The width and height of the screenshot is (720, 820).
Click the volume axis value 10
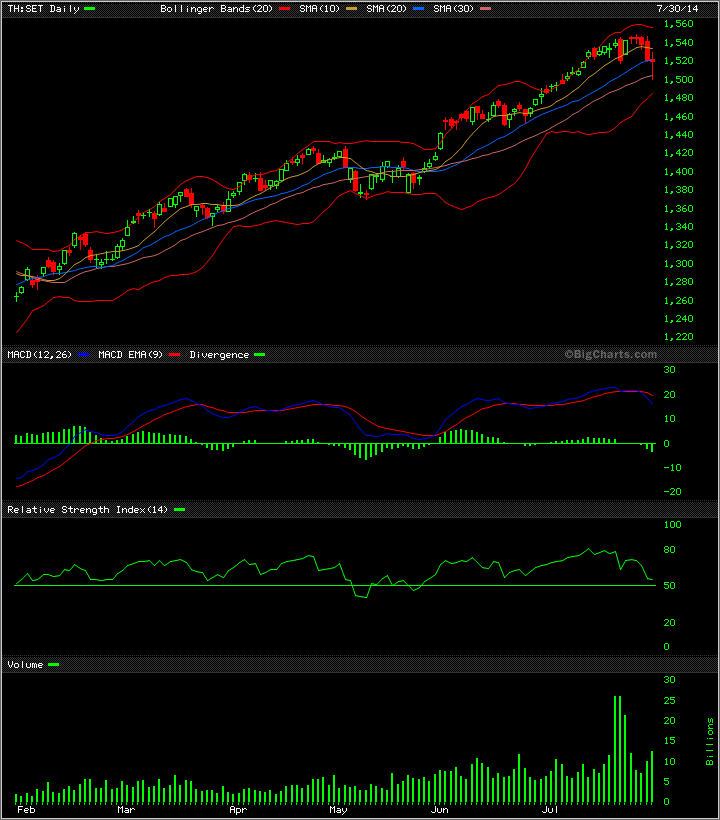coord(669,762)
